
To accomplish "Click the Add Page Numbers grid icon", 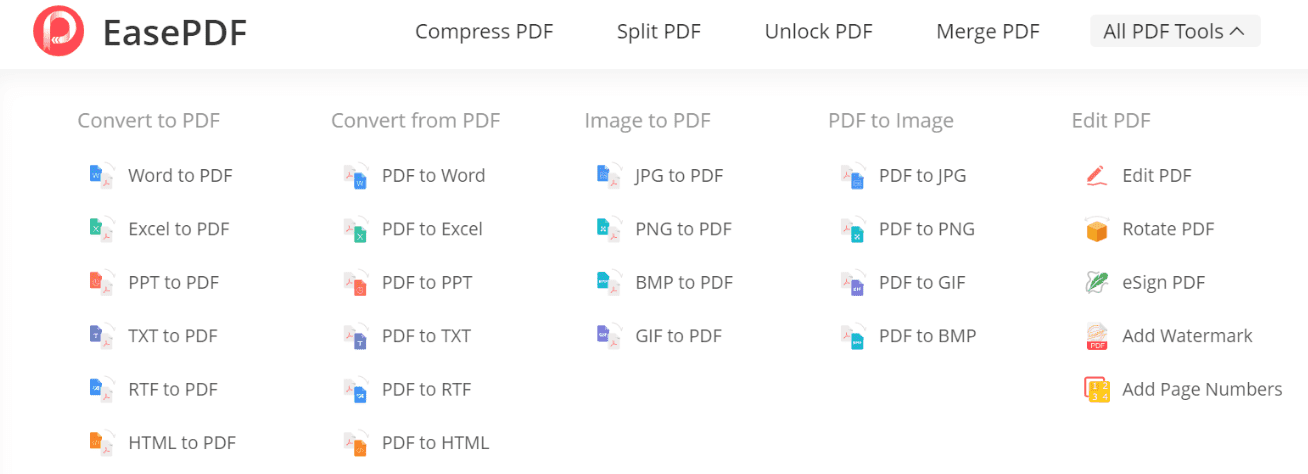I will coord(1097,390).
